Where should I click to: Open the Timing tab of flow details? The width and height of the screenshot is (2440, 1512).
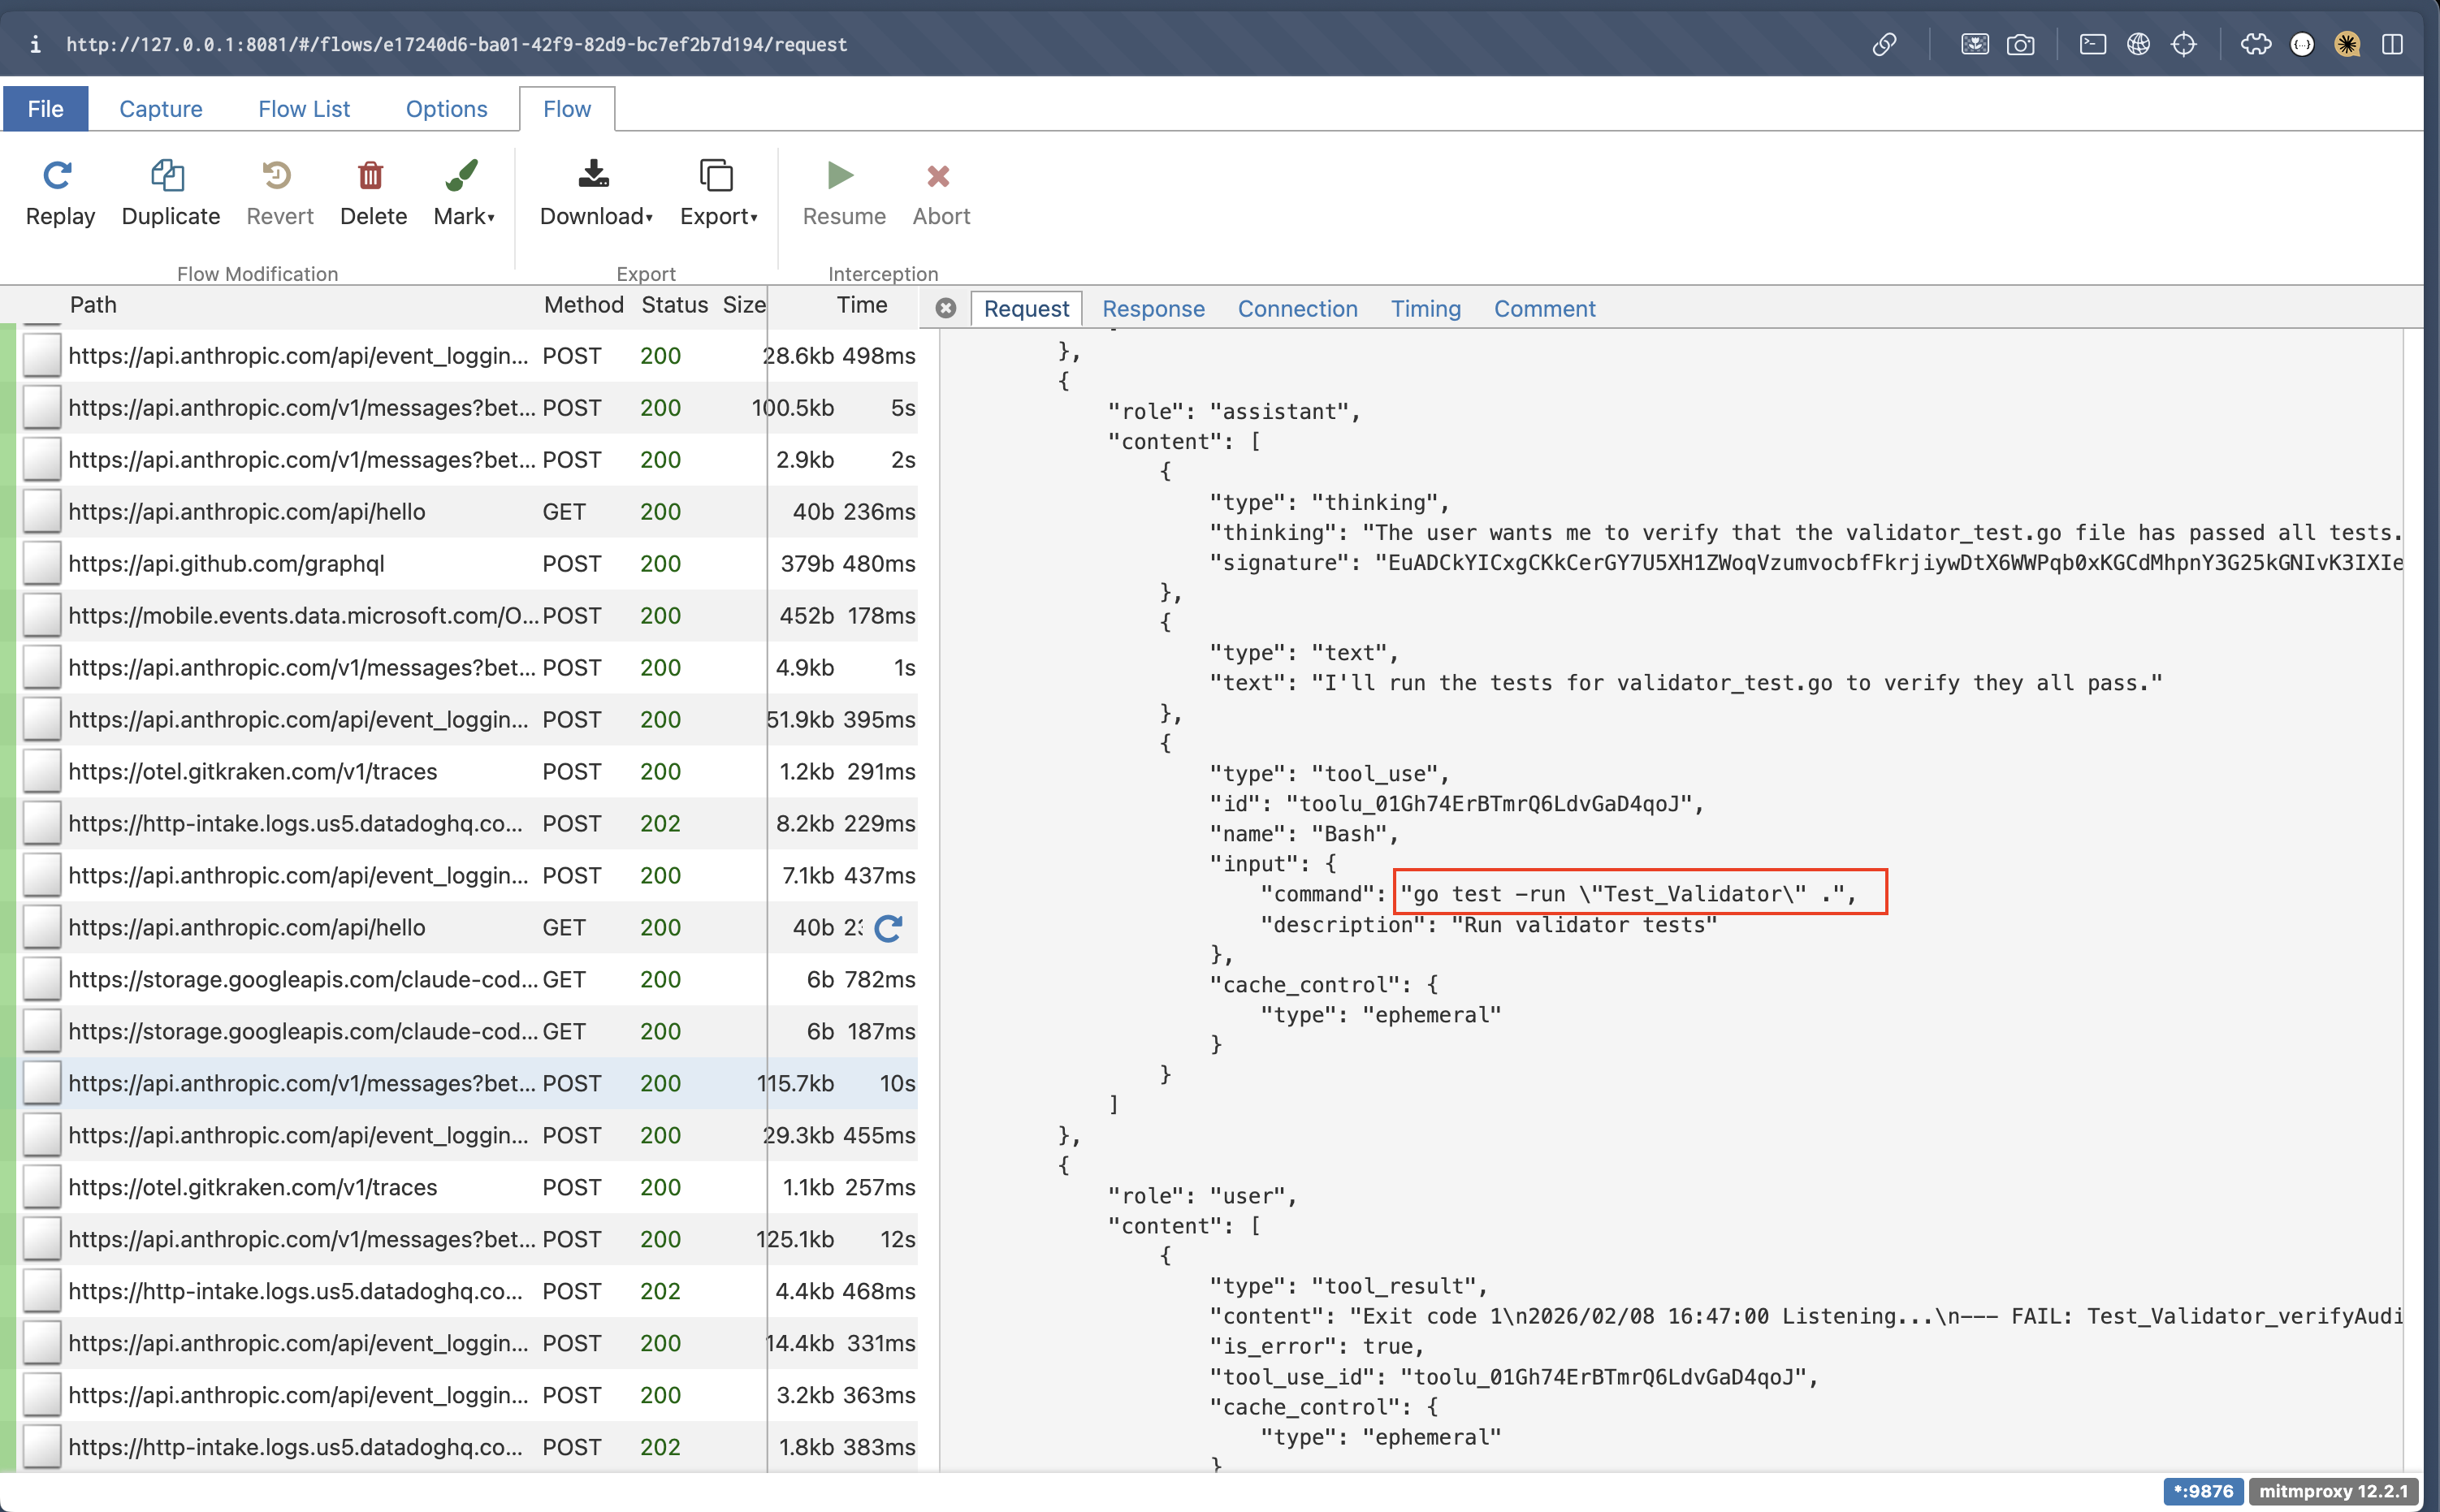[x=1425, y=309]
